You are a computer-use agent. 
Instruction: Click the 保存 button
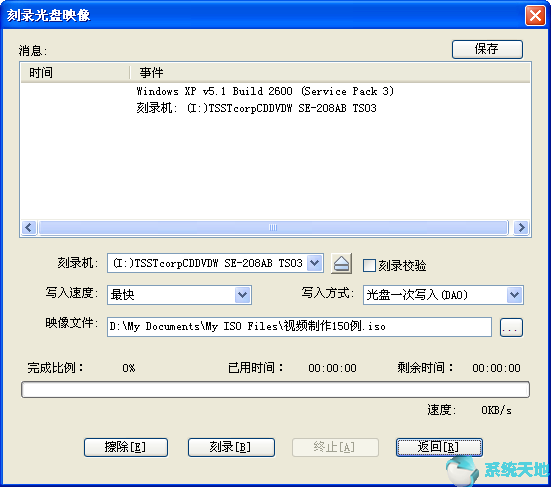click(x=487, y=49)
